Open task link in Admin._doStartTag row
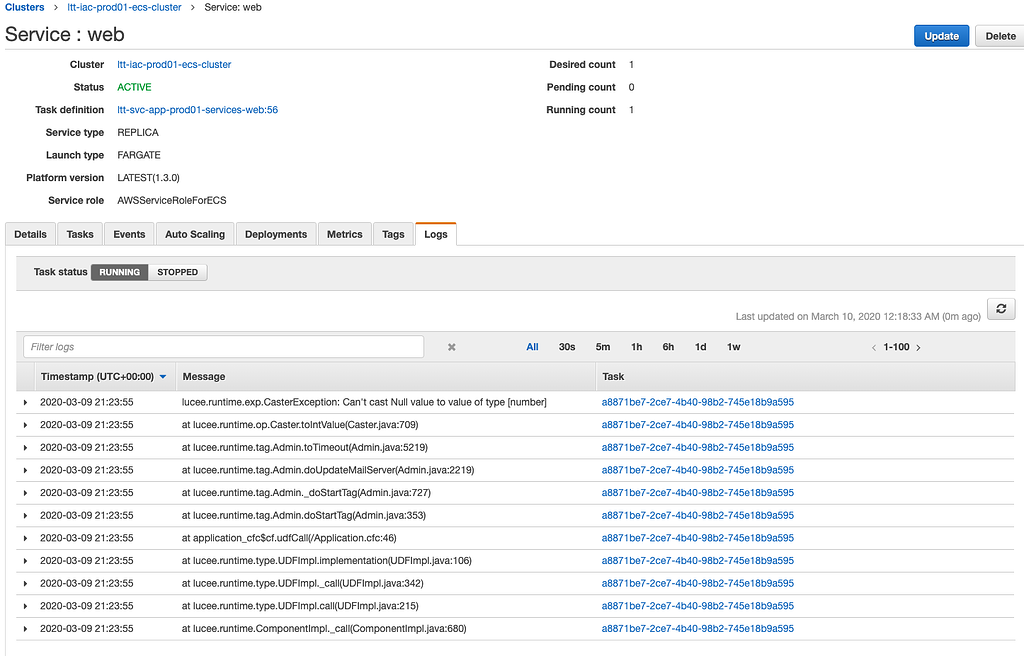This screenshot has height=656, width=1024. point(697,493)
